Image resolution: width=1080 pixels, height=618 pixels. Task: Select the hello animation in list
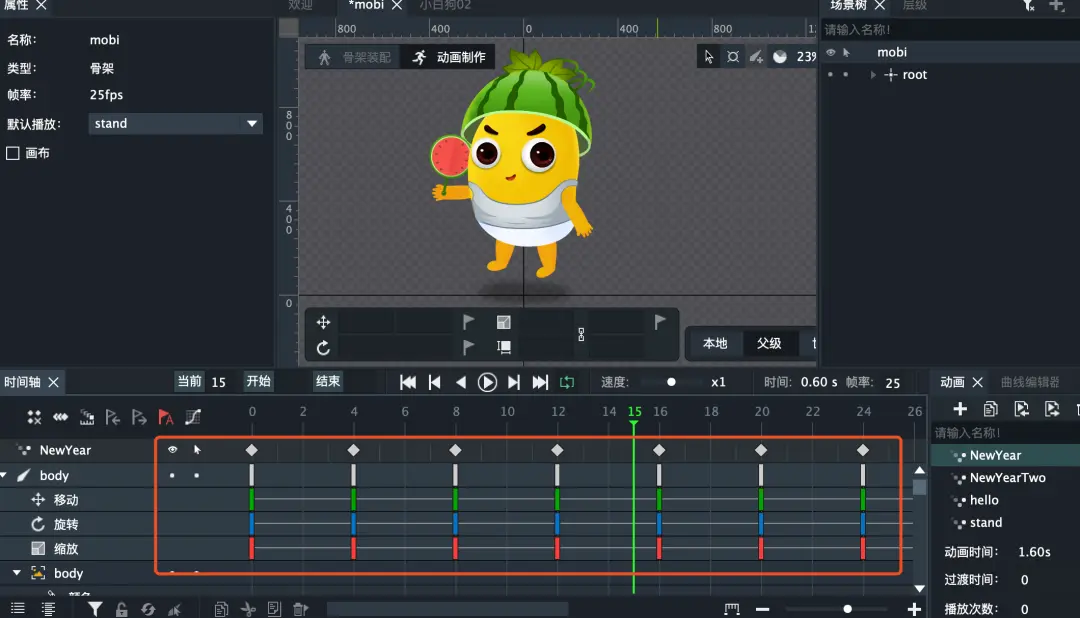(x=984, y=500)
